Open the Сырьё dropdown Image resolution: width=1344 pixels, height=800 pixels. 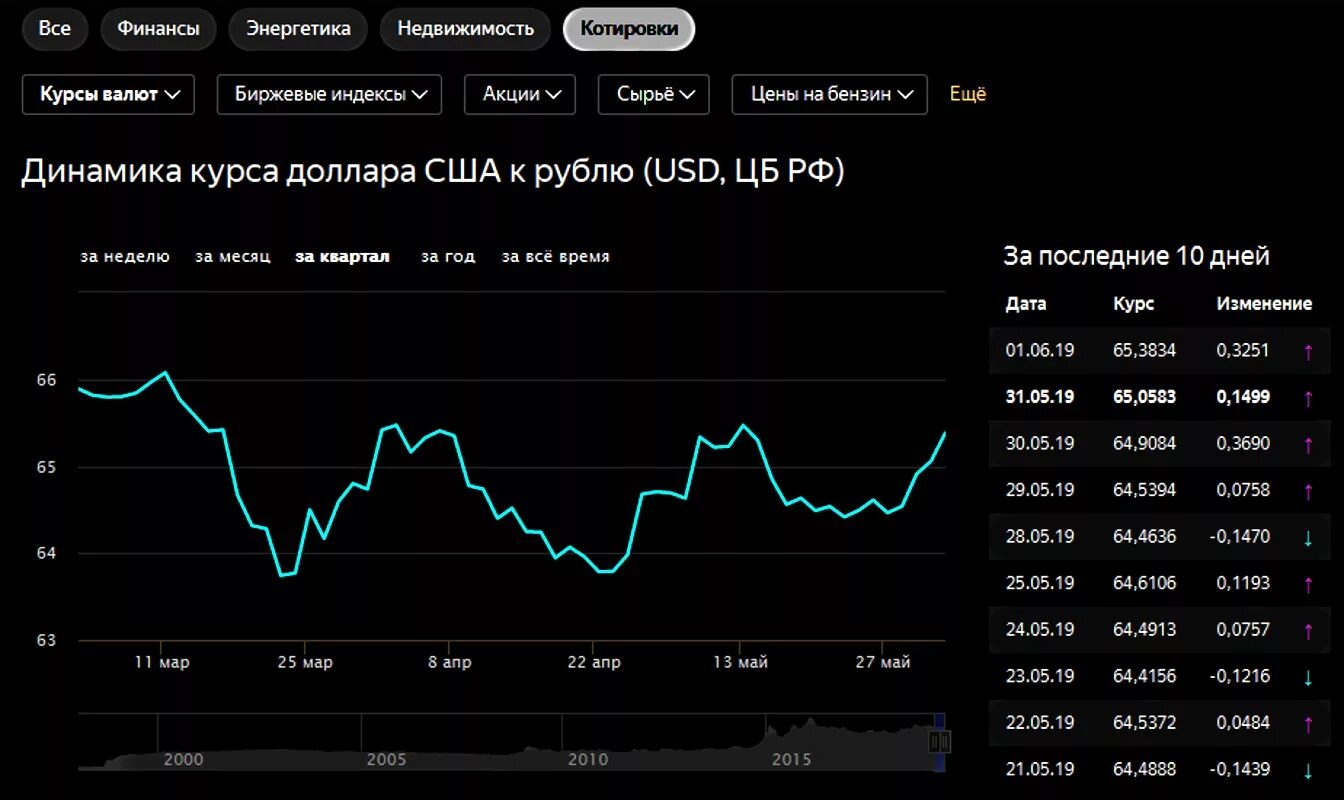click(x=654, y=95)
